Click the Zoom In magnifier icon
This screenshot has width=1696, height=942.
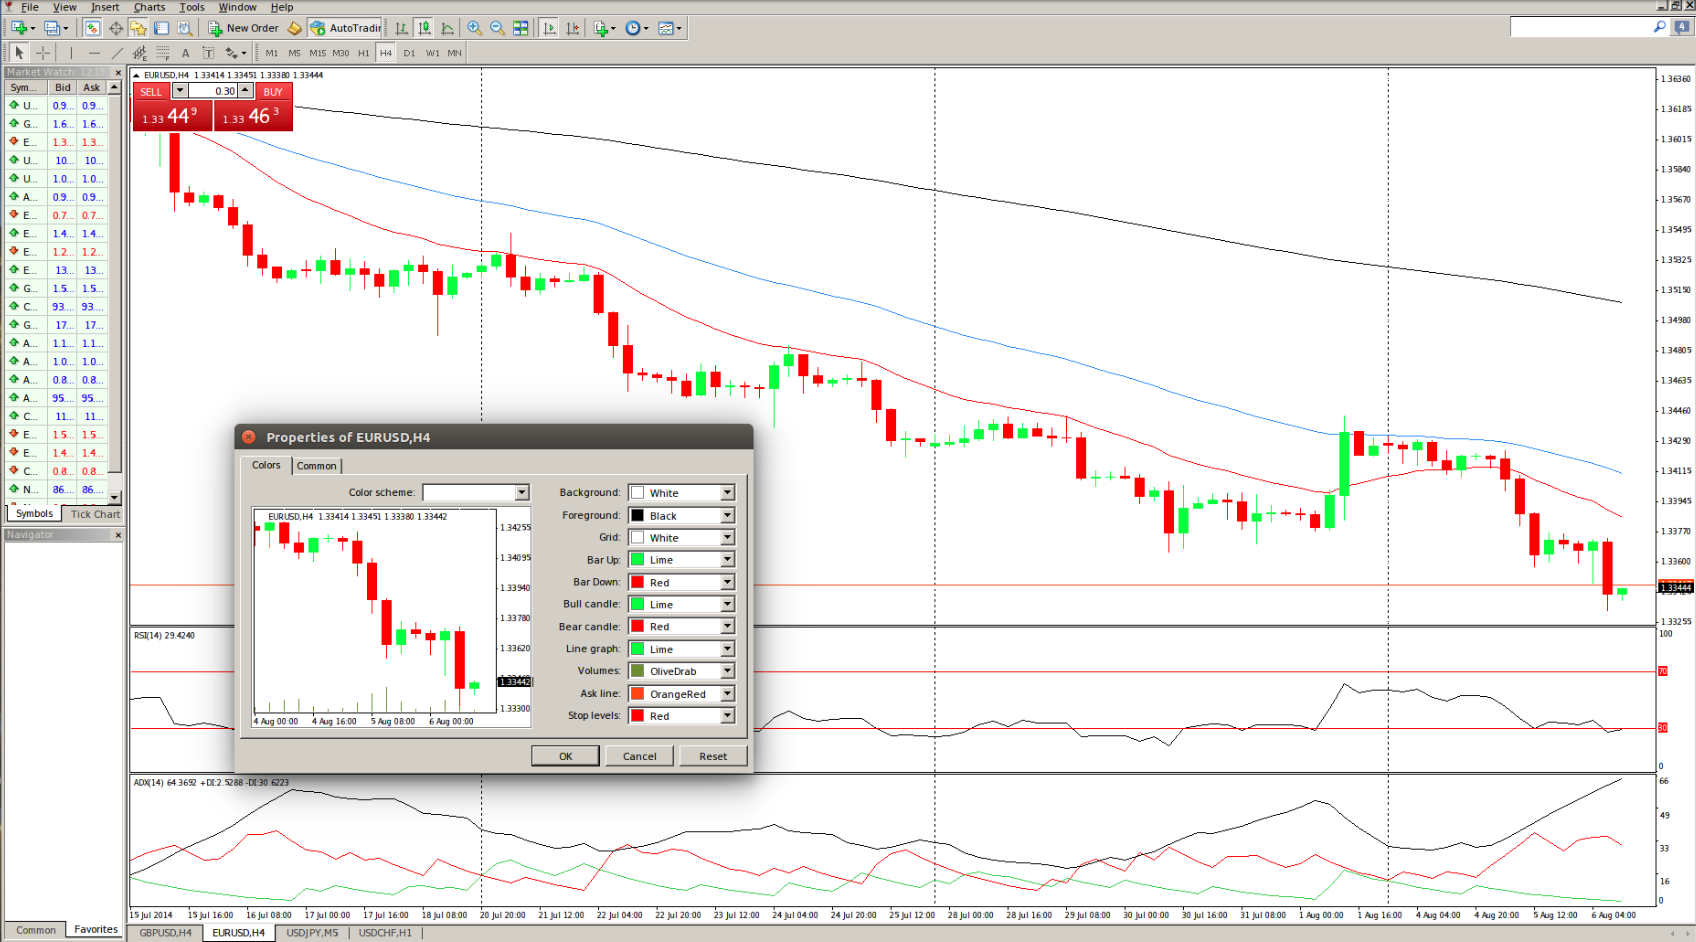[474, 28]
